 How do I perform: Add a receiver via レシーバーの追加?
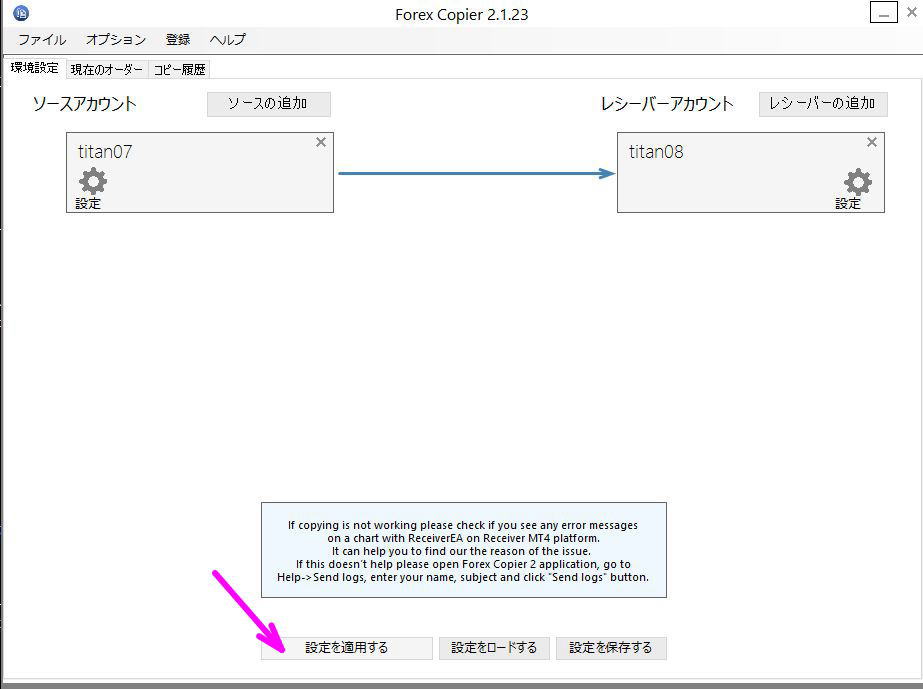822,103
